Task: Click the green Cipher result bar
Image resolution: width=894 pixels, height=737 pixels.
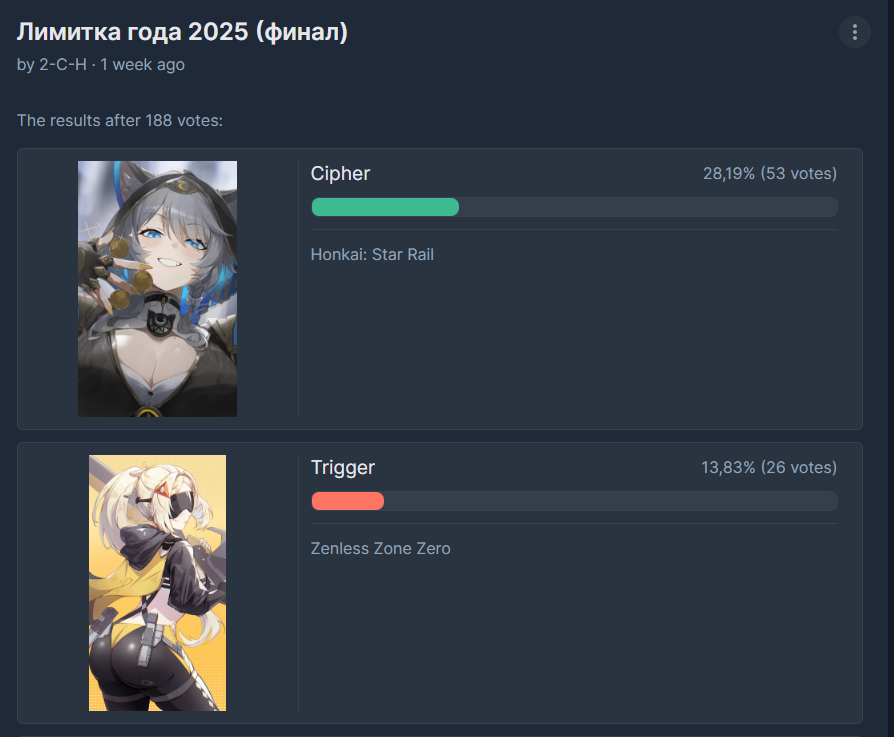Action: pos(385,207)
